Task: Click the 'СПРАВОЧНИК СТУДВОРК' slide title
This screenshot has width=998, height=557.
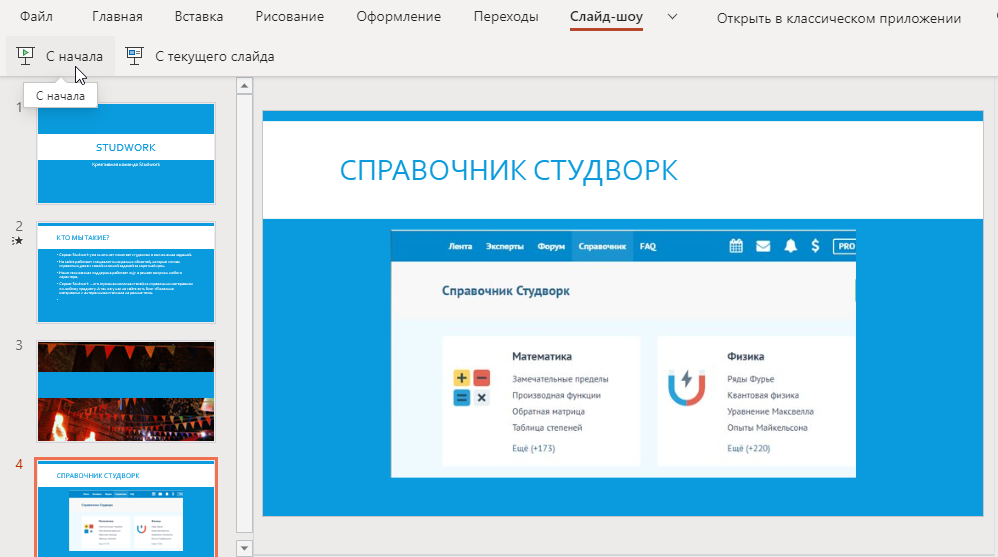Action: (508, 170)
